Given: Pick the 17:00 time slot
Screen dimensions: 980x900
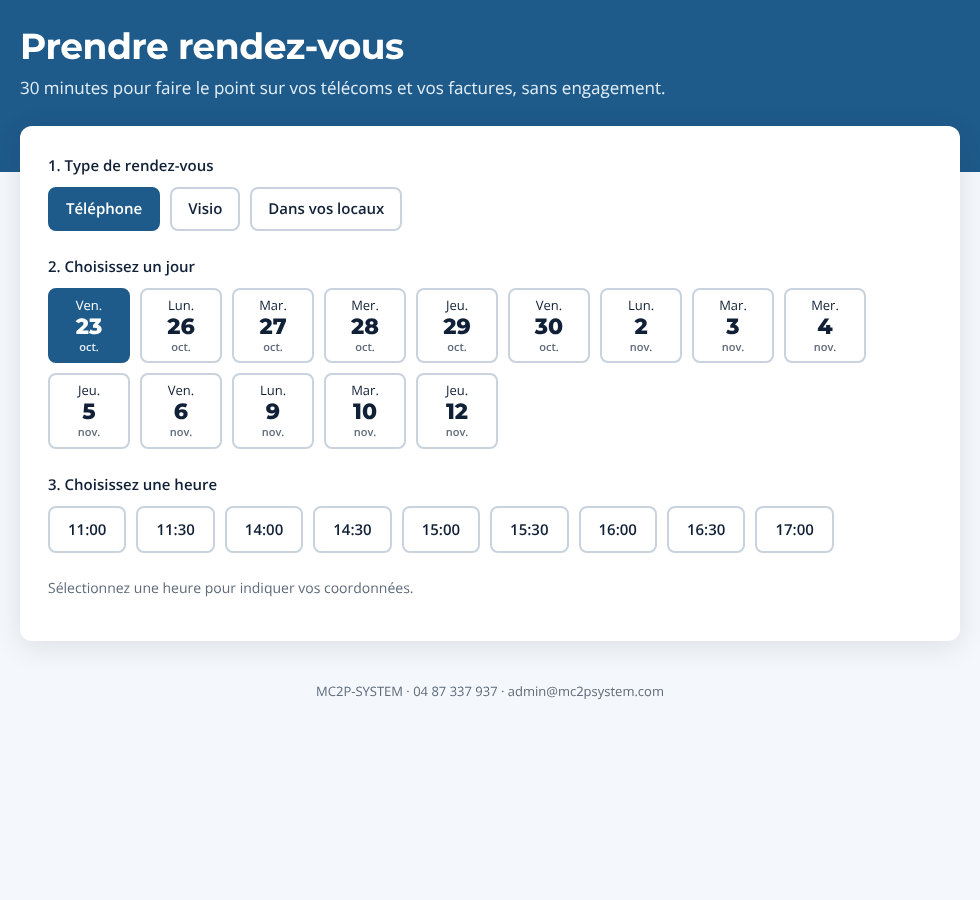Looking at the screenshot, I should click(794, 529).
